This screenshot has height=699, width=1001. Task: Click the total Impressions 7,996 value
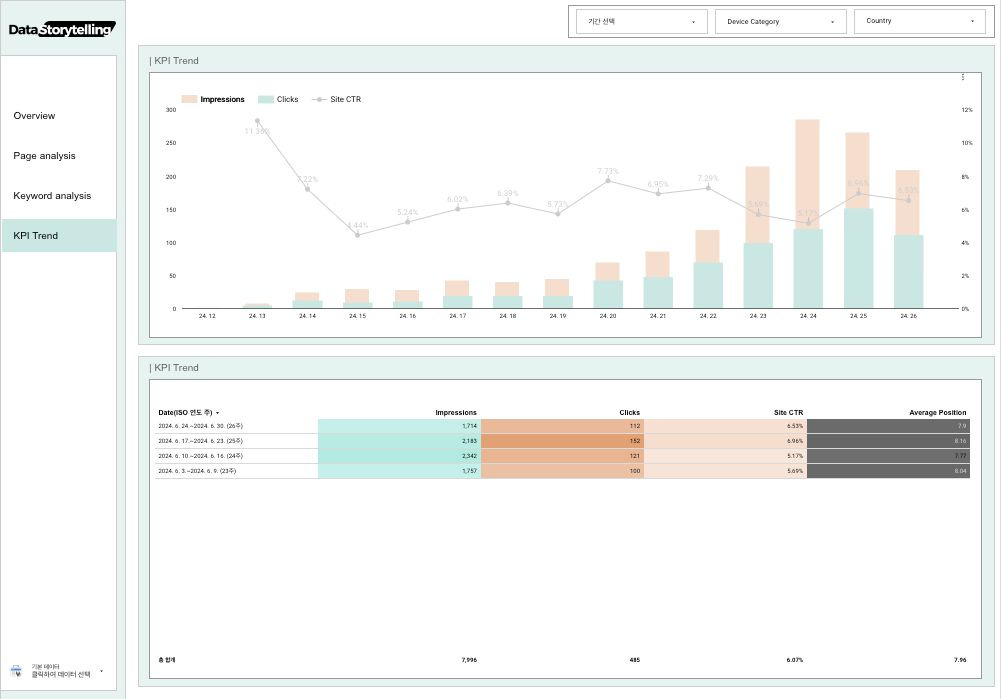469,660
